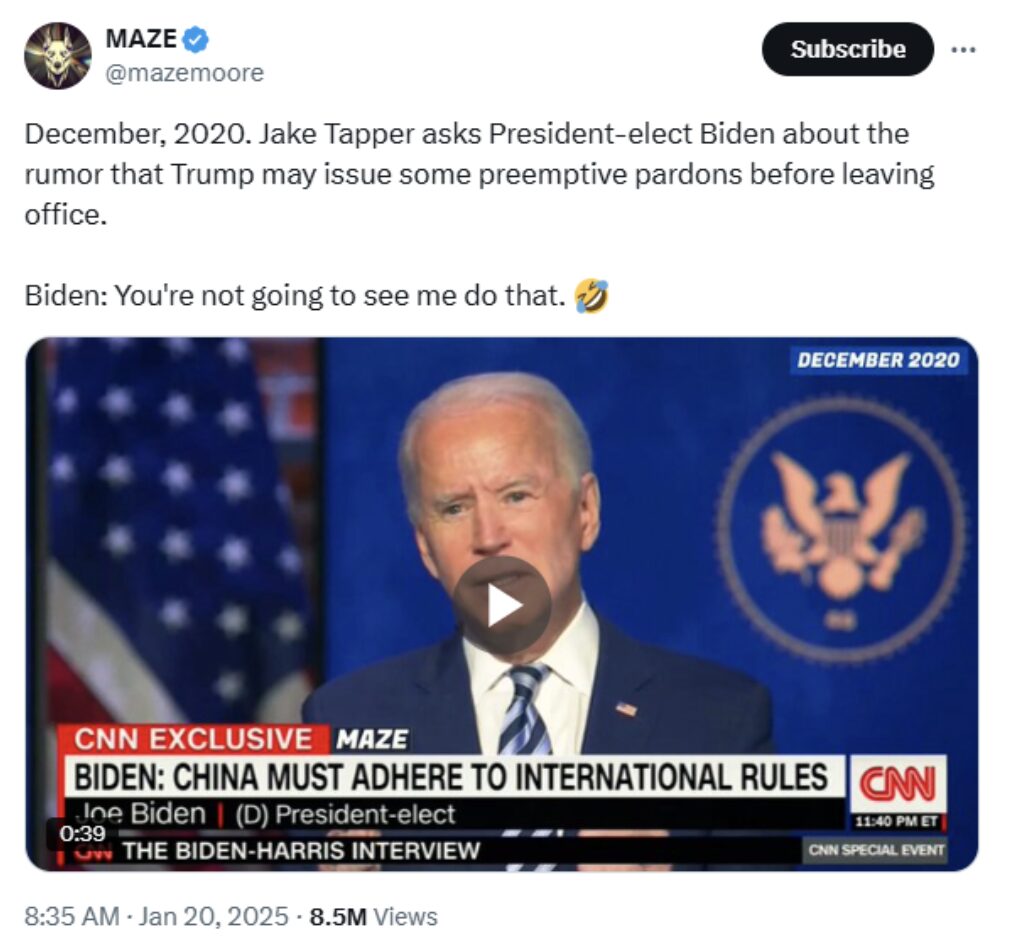Click the presidential eagle seal in the video
Screen dimensions: 1012x952
[x=842, y=530]
